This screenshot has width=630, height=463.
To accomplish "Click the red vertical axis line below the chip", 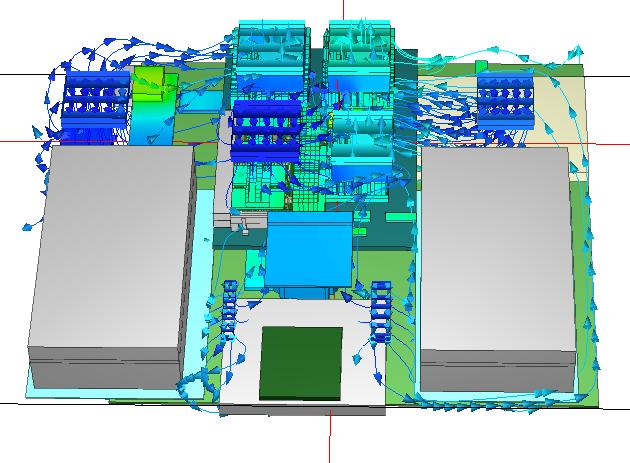I will tap(330, 438).
